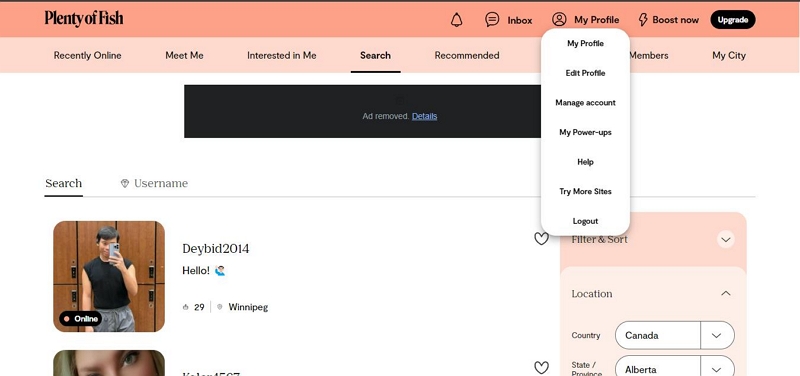
Task: Select the Search navigation tab
Action: pyautogui.click(x=376, y=56)
